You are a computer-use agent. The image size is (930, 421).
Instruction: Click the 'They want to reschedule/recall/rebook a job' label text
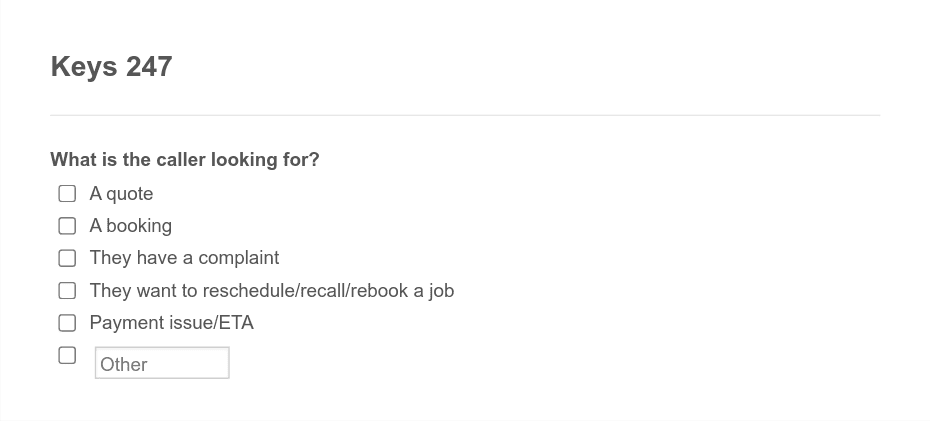point(272,291)
